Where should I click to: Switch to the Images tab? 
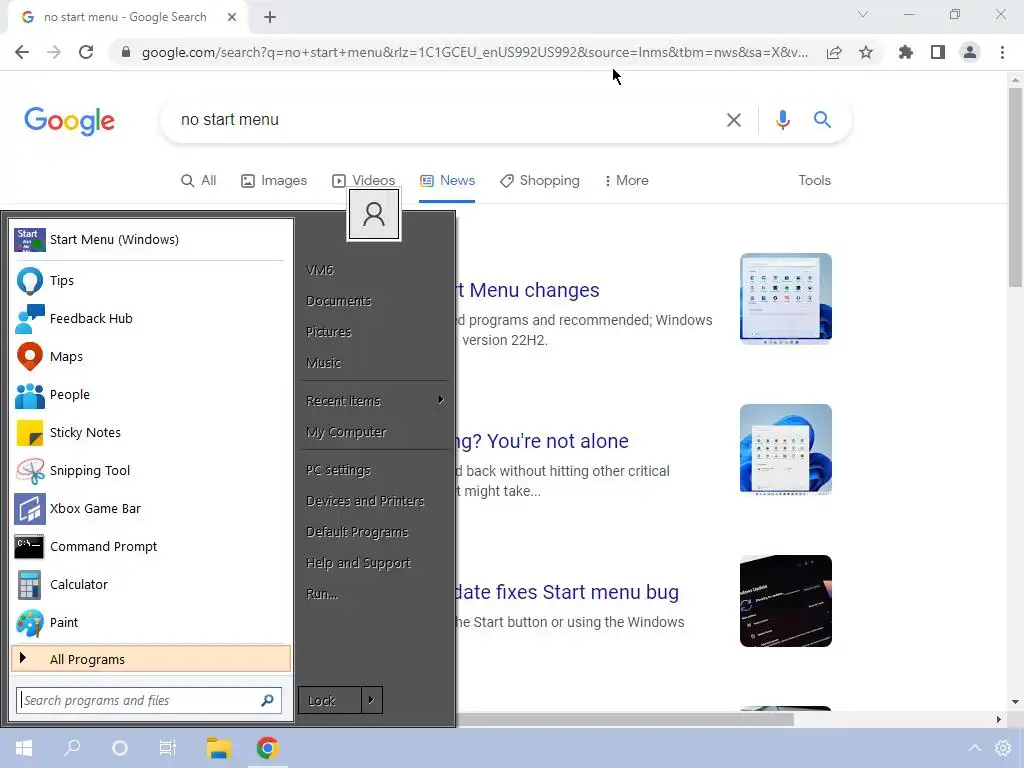pos(274,181)
